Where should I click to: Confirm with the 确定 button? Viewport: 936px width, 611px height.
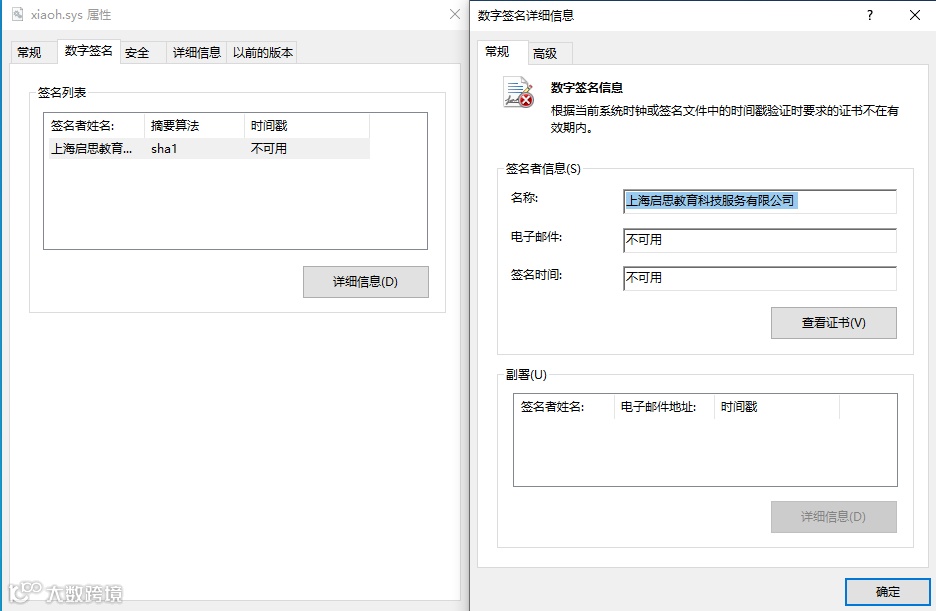(x=888, y=592)
